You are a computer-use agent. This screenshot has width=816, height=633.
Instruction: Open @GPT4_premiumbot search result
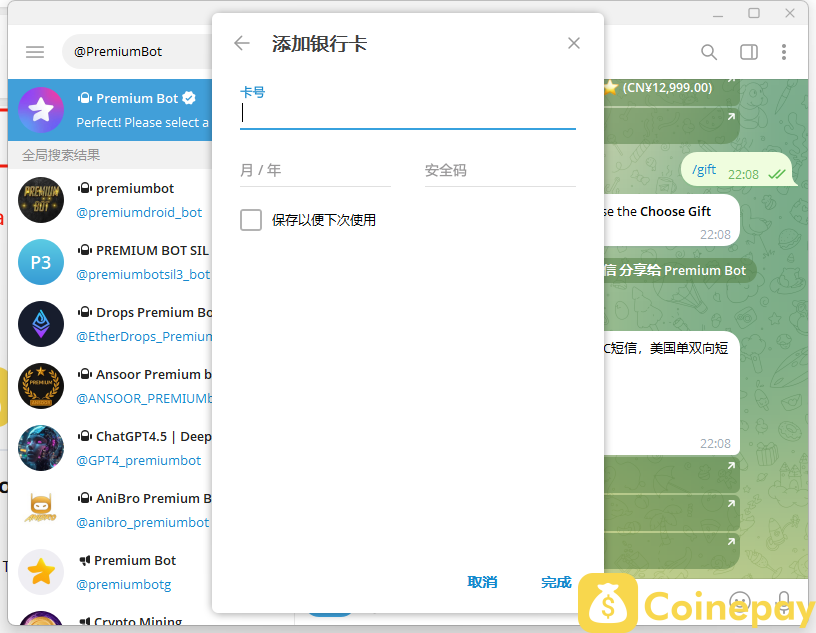coord(138,460)
